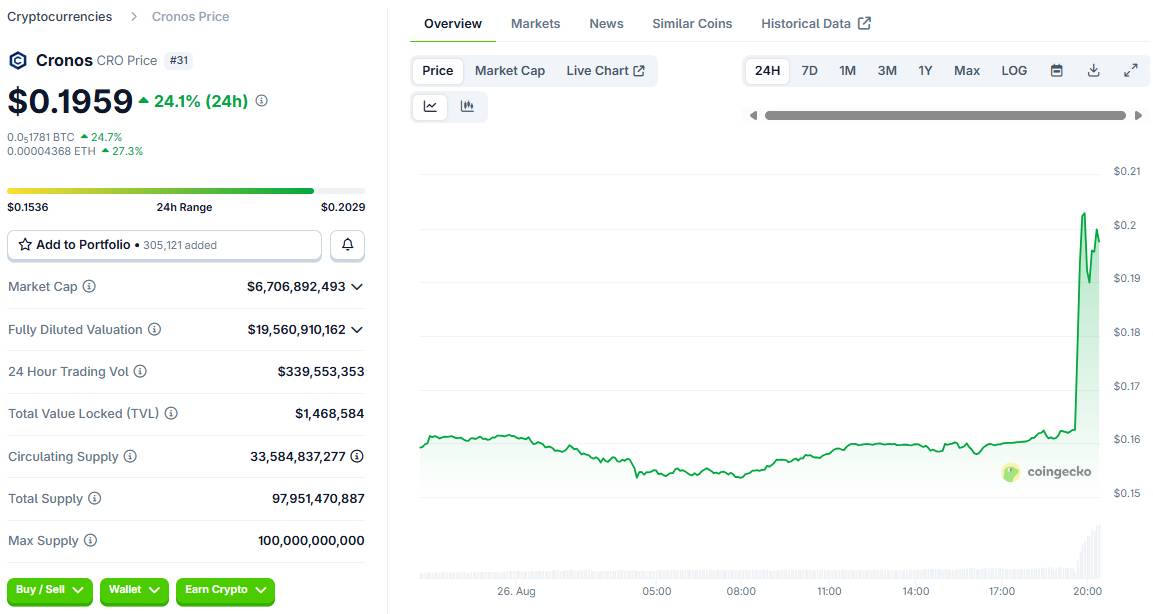1153x614 pixels.
Task: Switch to candlestick chart view
Action: point(467,106)
